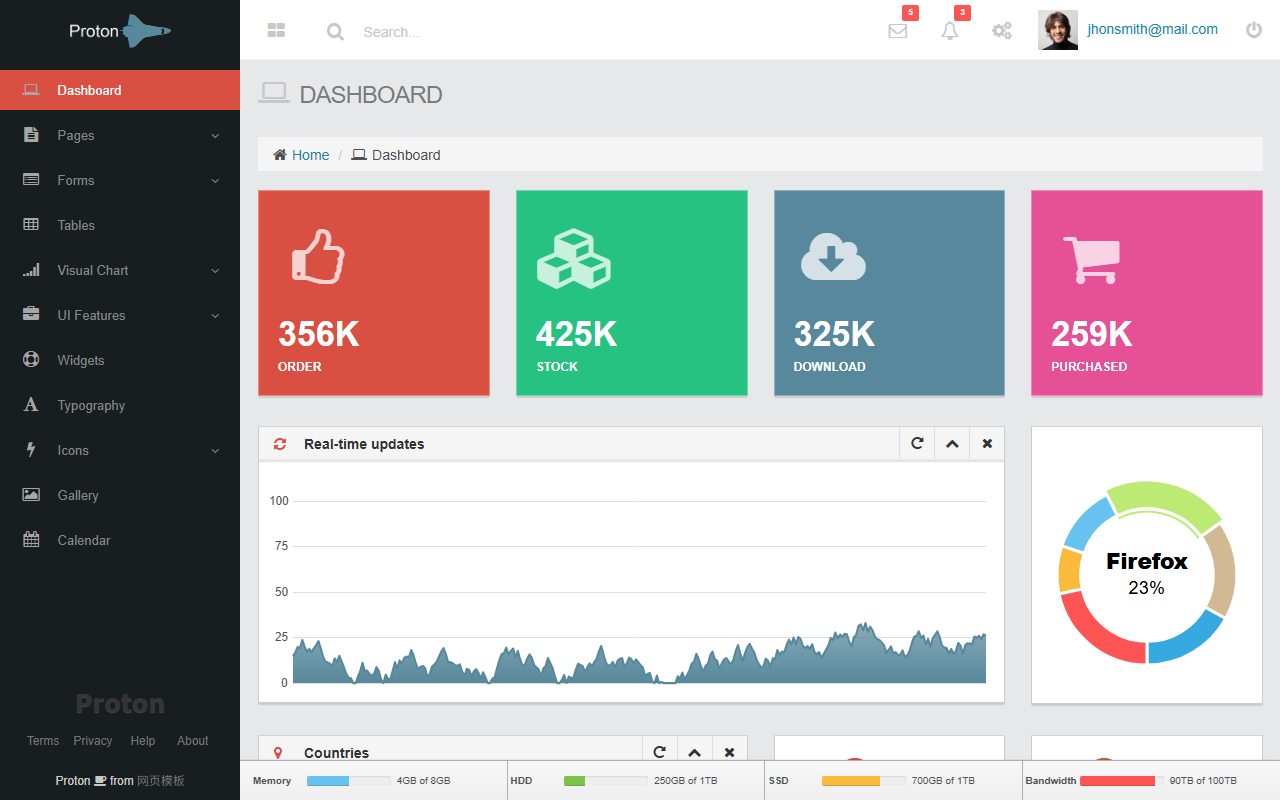This screenshot has width=1280, height=800.
Task: Close the Real-time updates panel
Action: click(x=987, y=444)
